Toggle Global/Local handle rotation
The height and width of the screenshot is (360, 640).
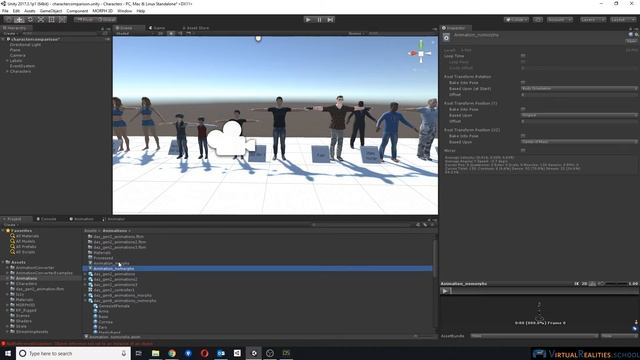107,20
